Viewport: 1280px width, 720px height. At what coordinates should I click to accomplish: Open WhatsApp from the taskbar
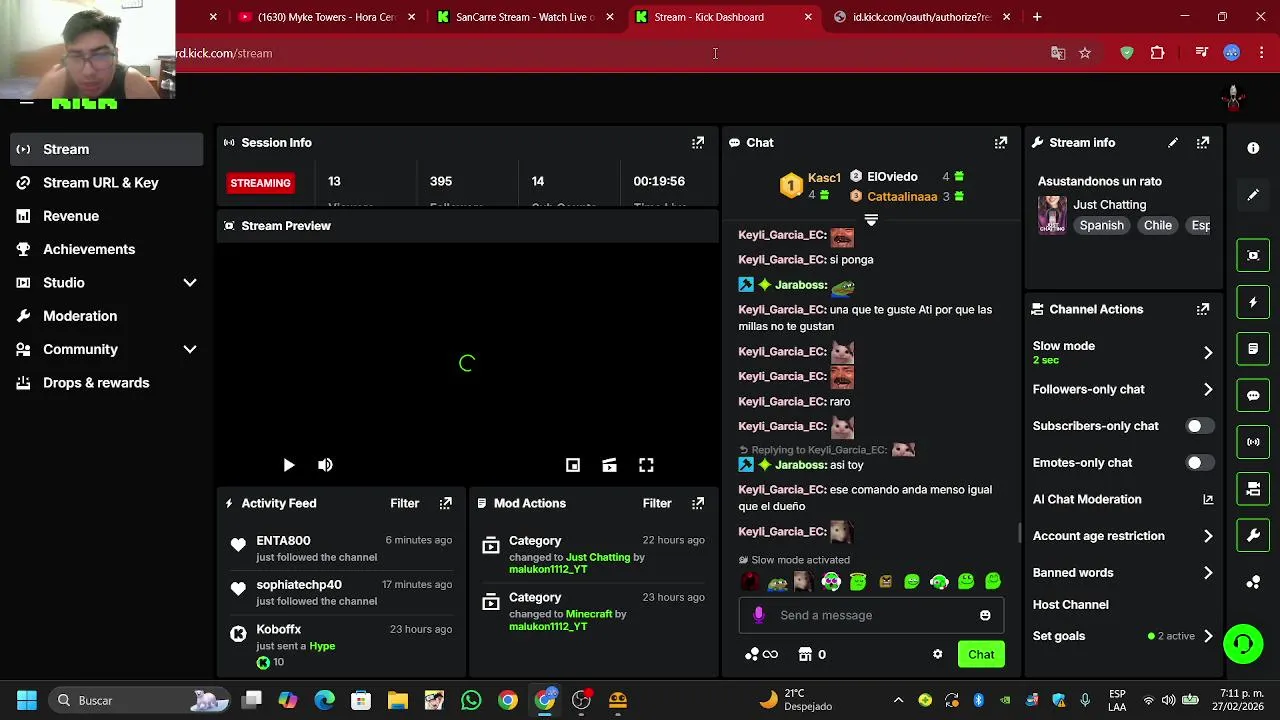point(471,700)
